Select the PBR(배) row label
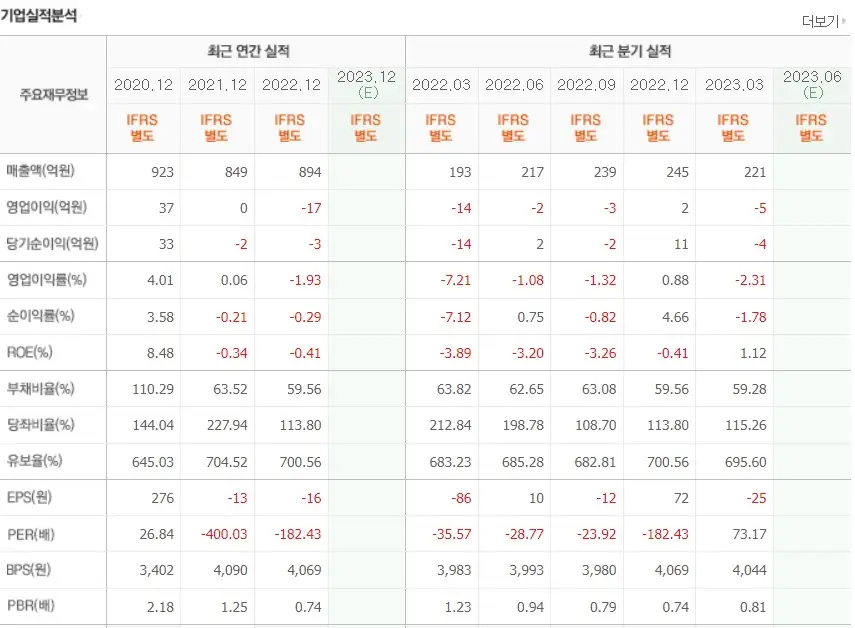This screenshot has height=628, width=855. coord(33,606)
